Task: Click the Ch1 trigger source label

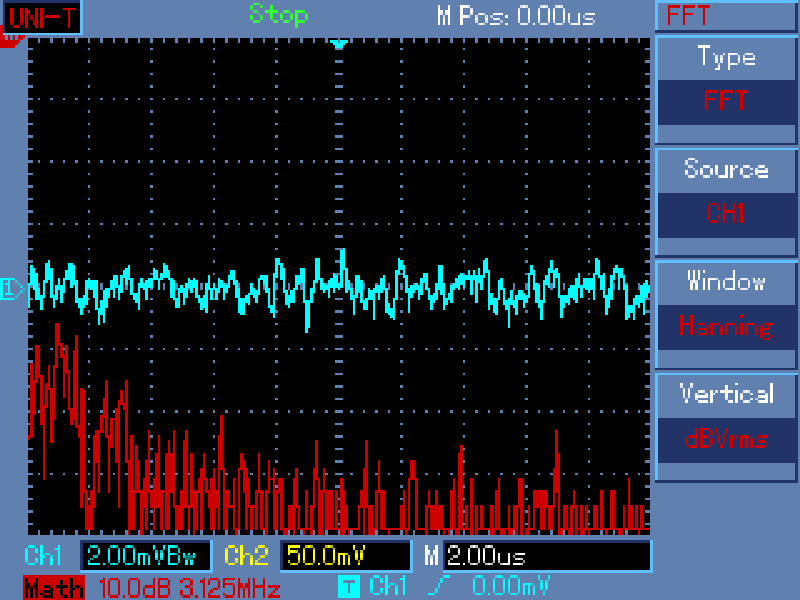Action: (388, 586)
